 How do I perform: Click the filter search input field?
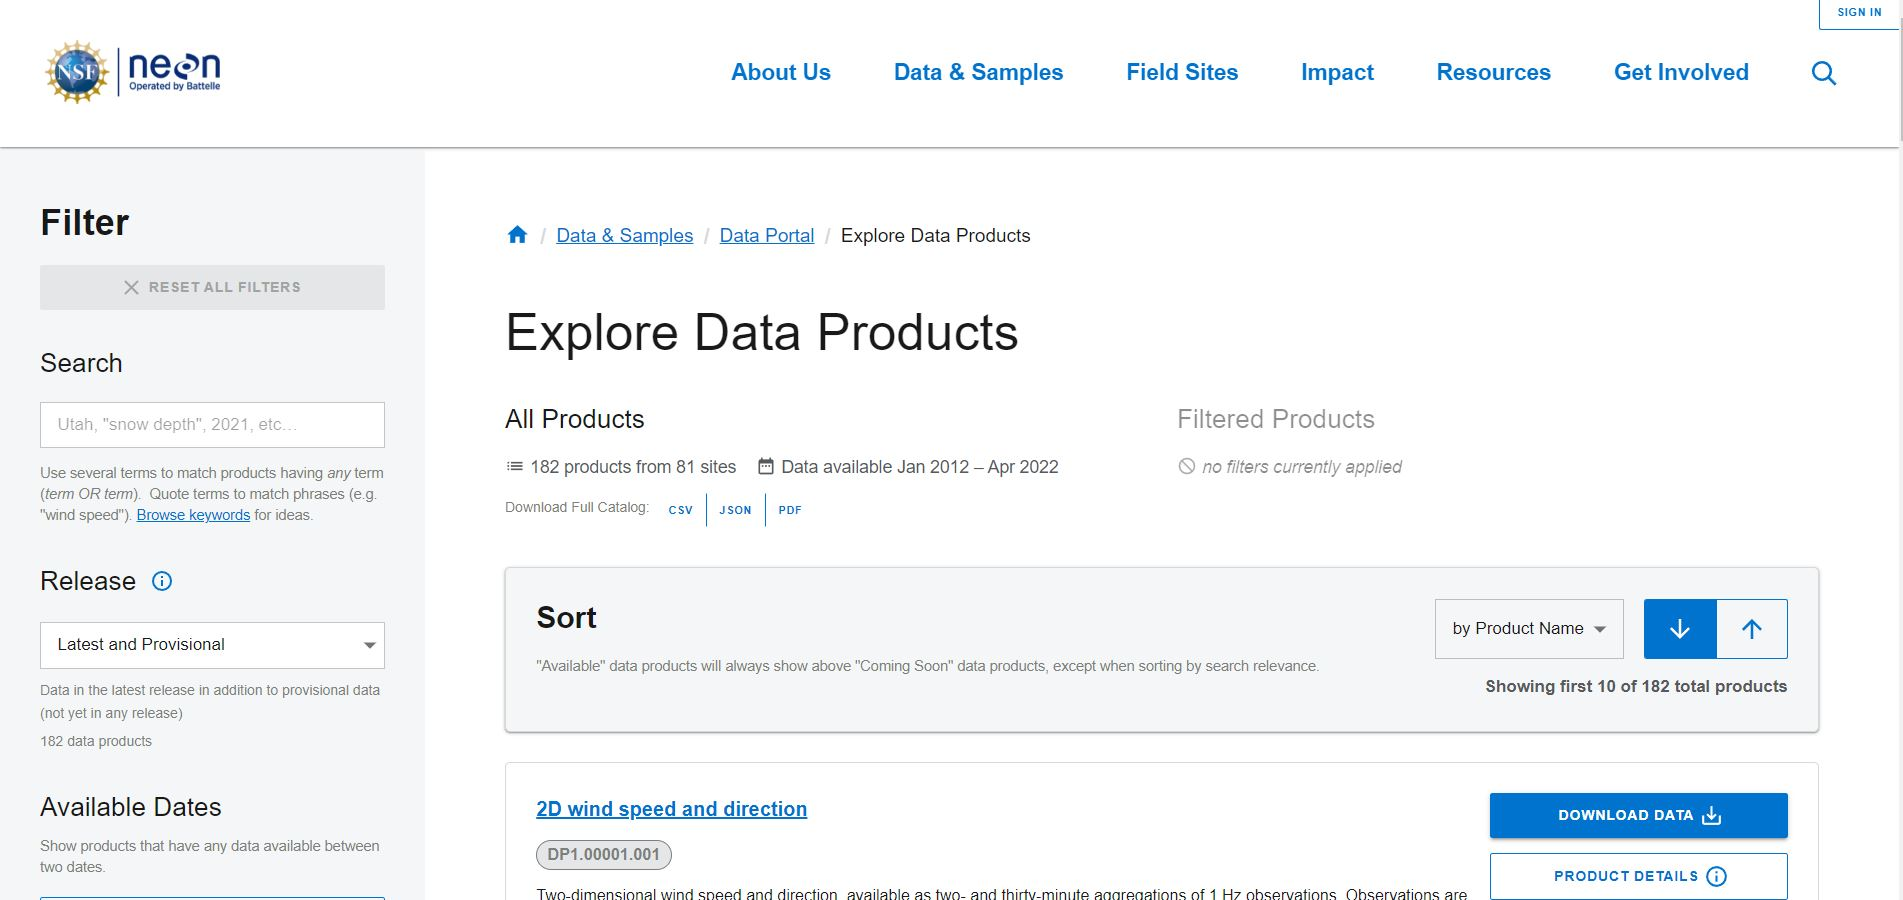(212, 425)
